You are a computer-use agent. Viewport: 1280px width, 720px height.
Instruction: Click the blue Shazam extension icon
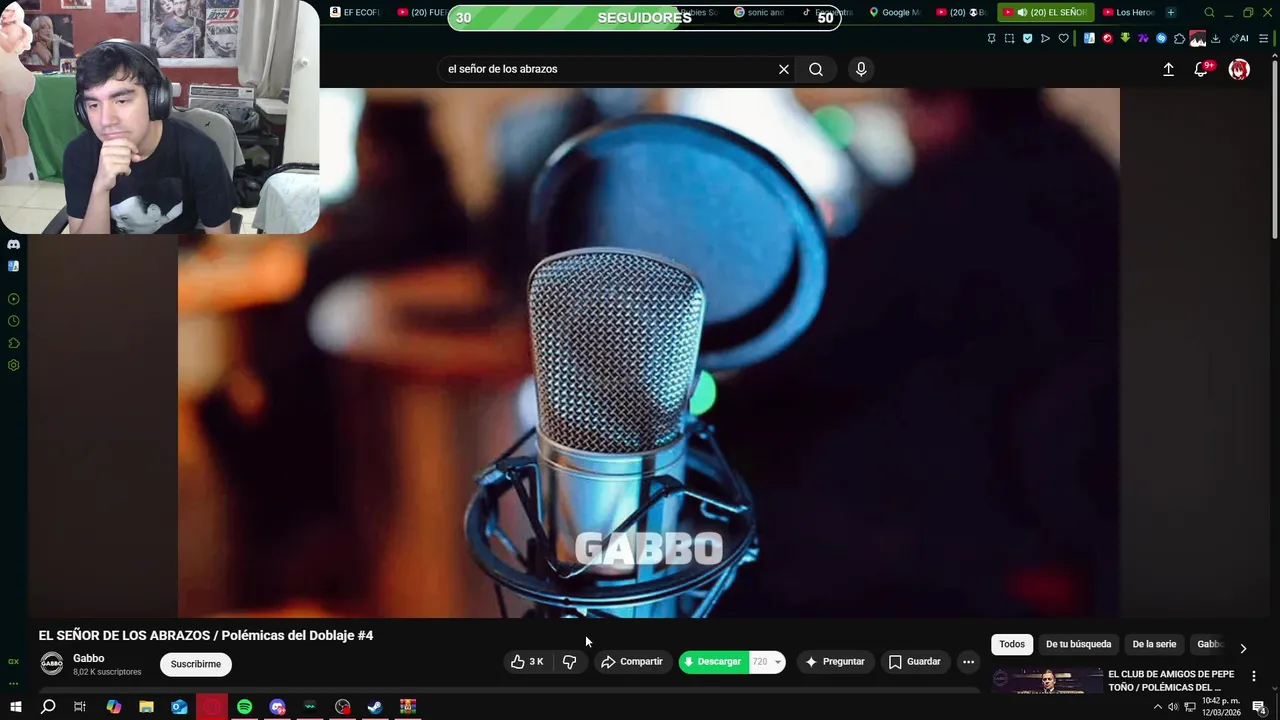[x=1161, y=38]
